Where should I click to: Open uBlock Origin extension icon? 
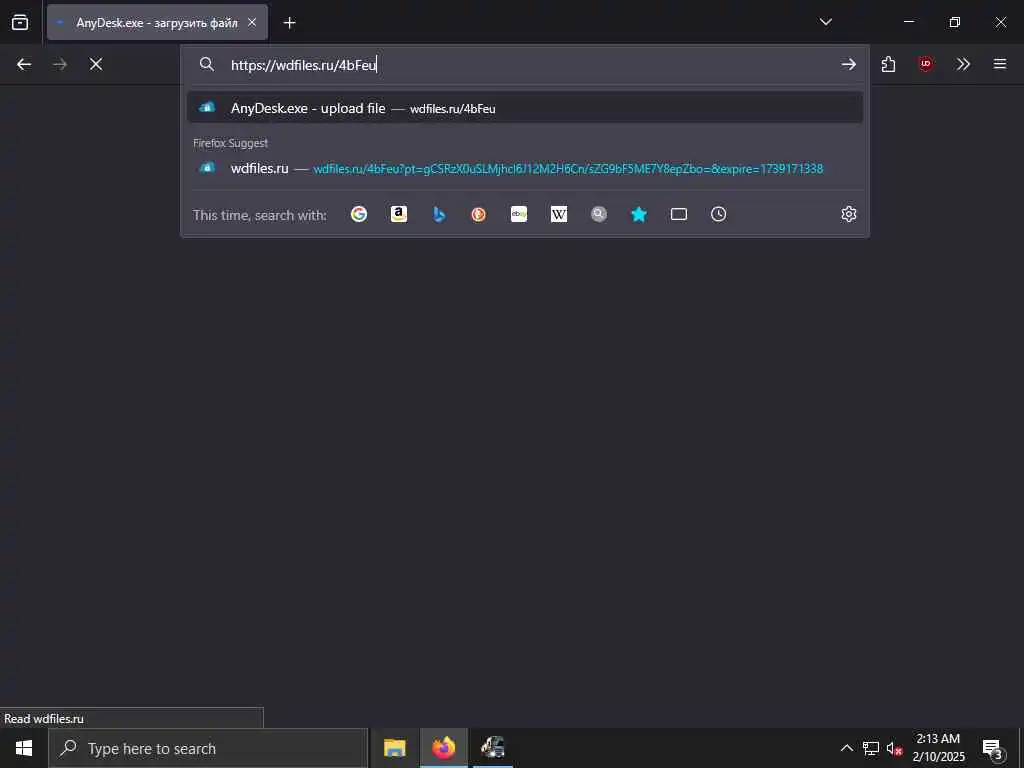(925, 64)
